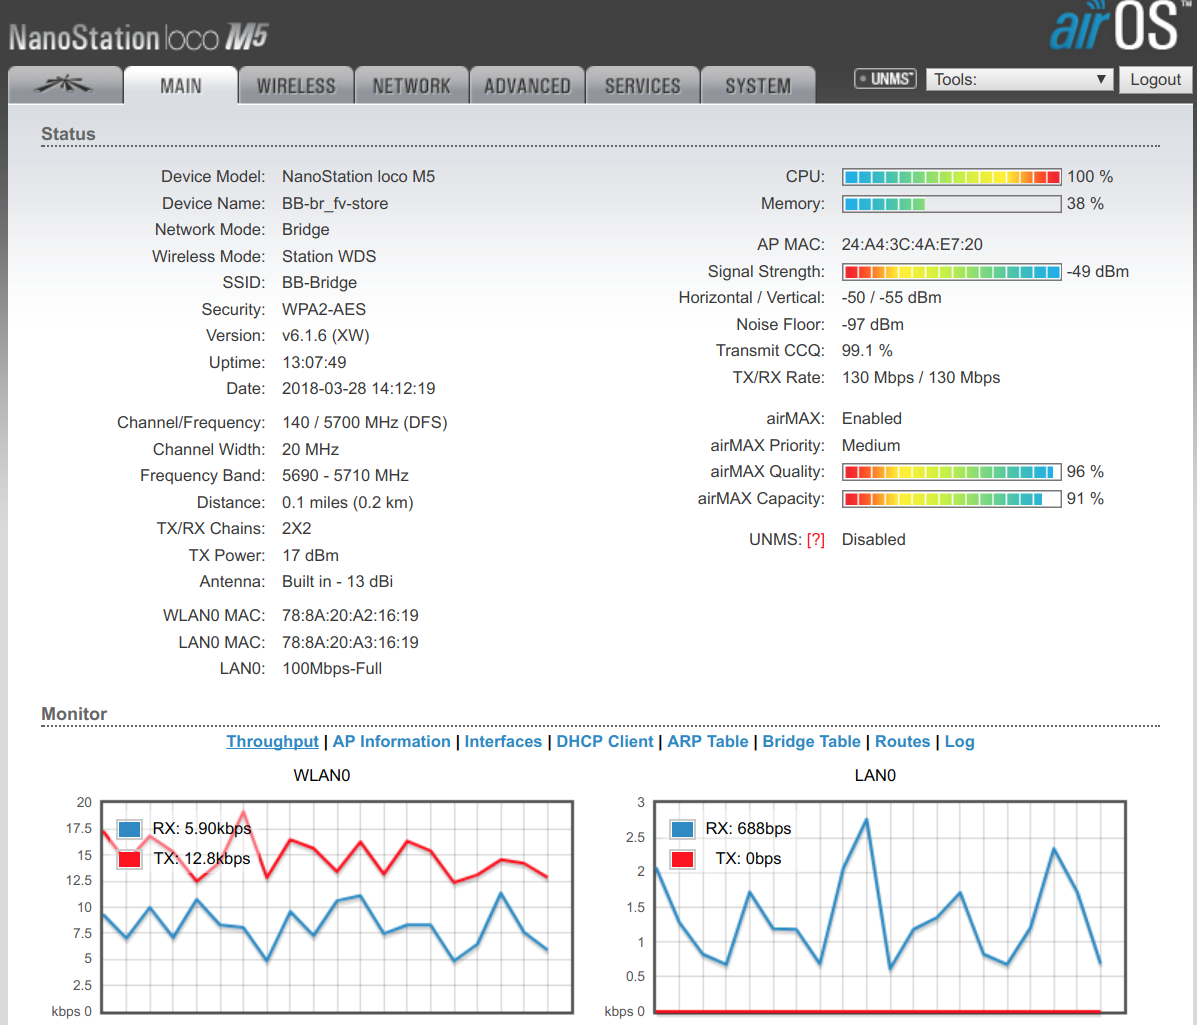Viewport: 1197px width, 1025px height.
Task: Click the UNMS help question mark
Action: point(816,540)
